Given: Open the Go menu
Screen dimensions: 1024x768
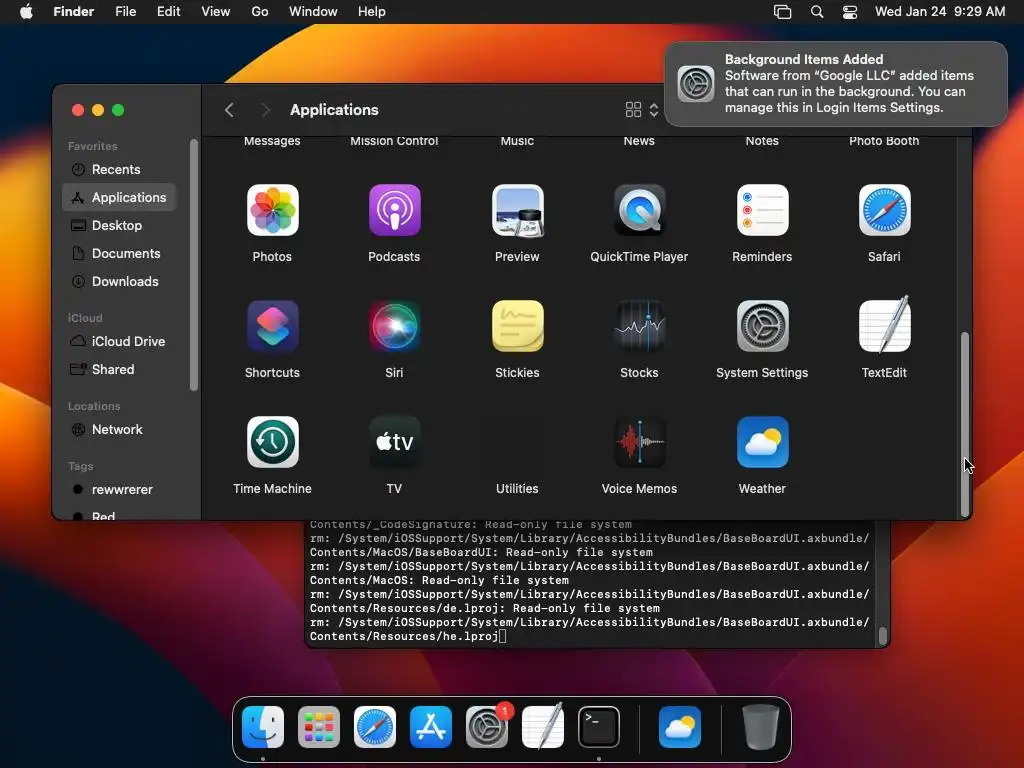Looking at the screenshot, I should 260,12.
